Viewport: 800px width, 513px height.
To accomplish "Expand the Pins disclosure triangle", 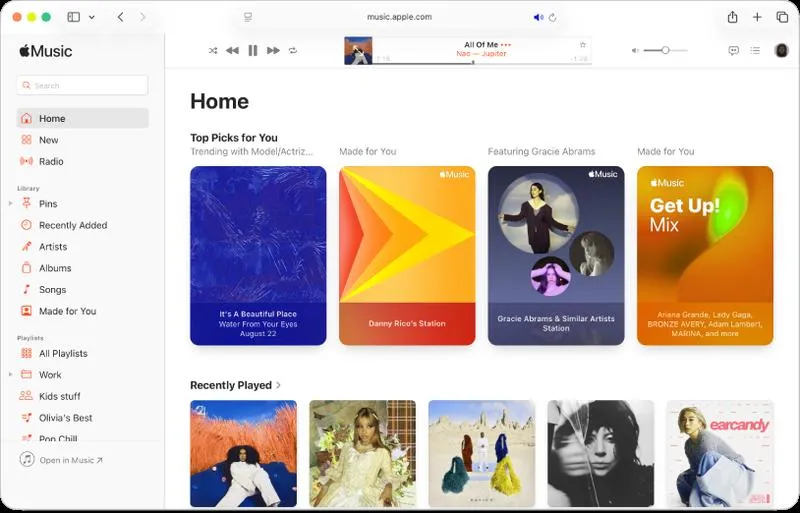I will click(x=10, y=204).
